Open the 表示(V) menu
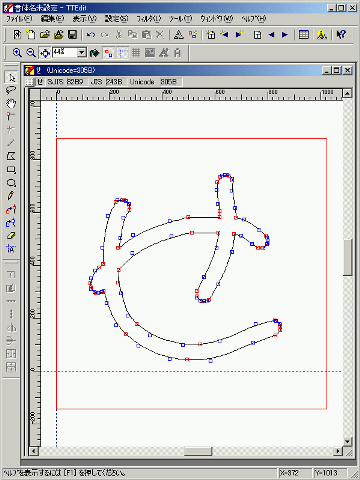Image resolution: width=360 pixels, height=480 pixels. 85,19
